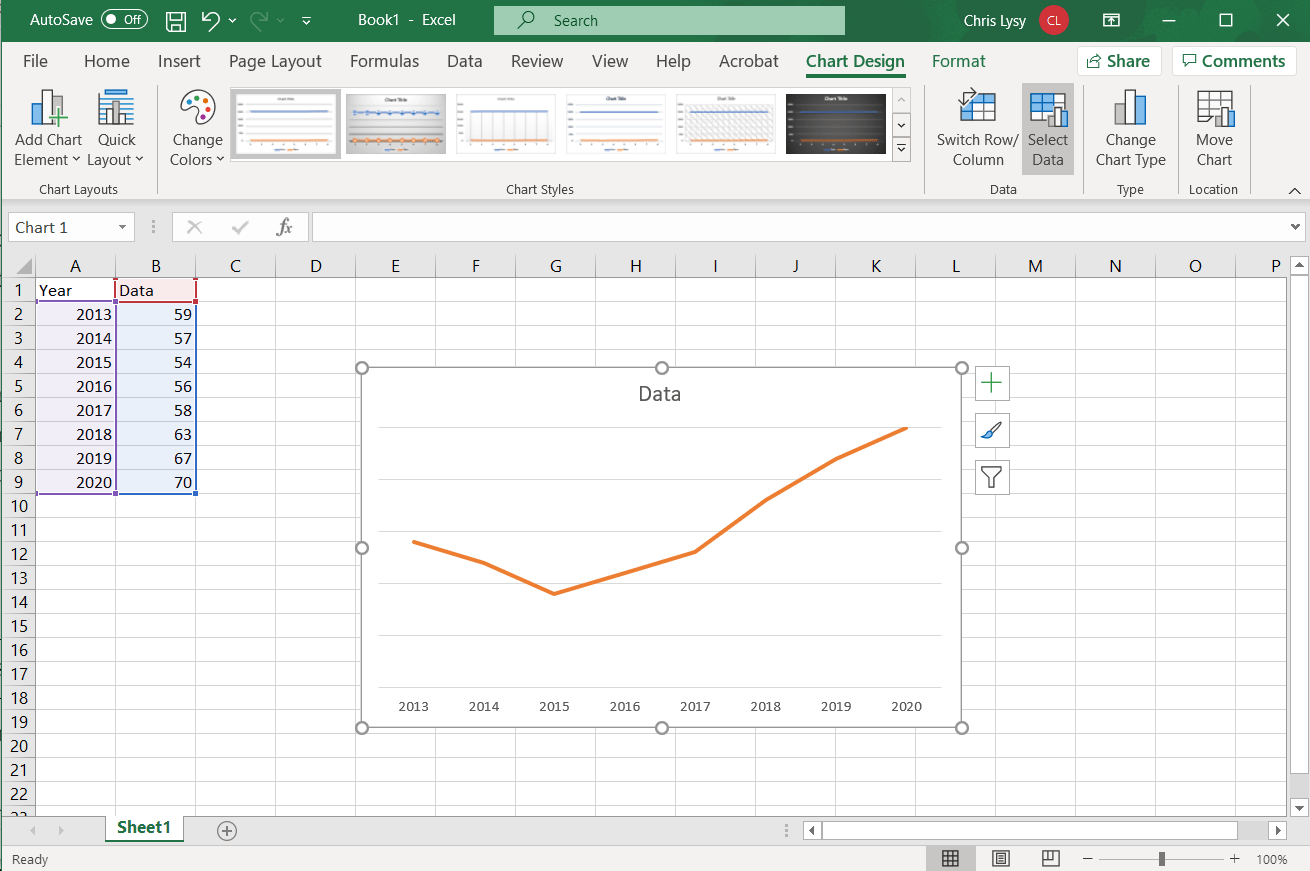The height and width of the screenshot is (871, 1310).
Task: Add a new sheet with plus icon
Action: (x=227, y=831)
